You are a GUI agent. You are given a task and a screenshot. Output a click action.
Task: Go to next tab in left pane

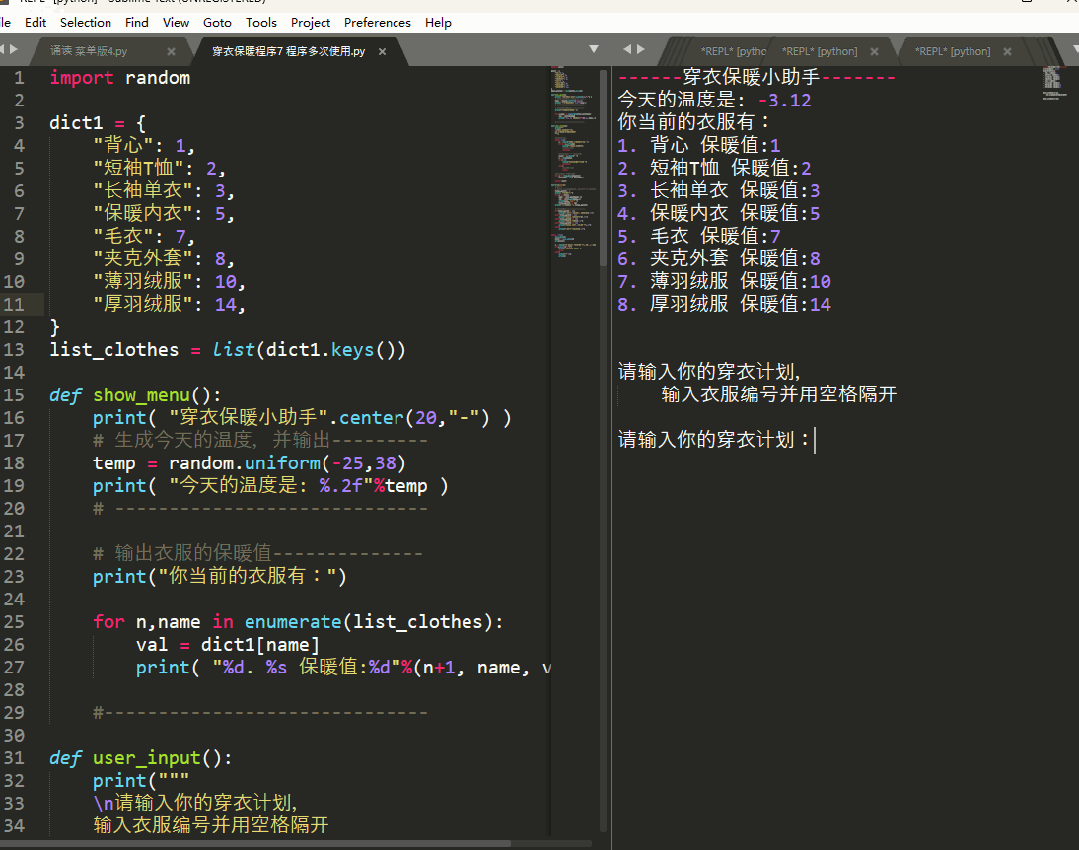(x=14, y=49)
